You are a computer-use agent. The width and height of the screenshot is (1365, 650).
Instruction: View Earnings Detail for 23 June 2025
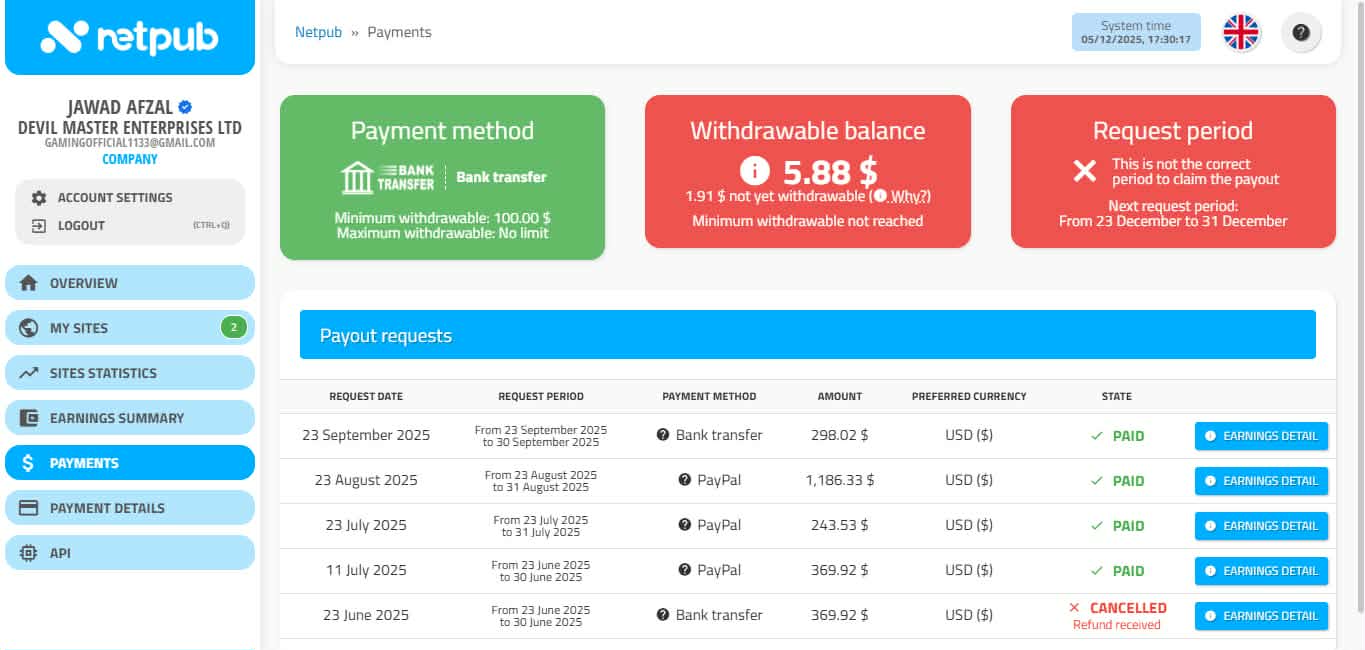tap(1261, 616)
